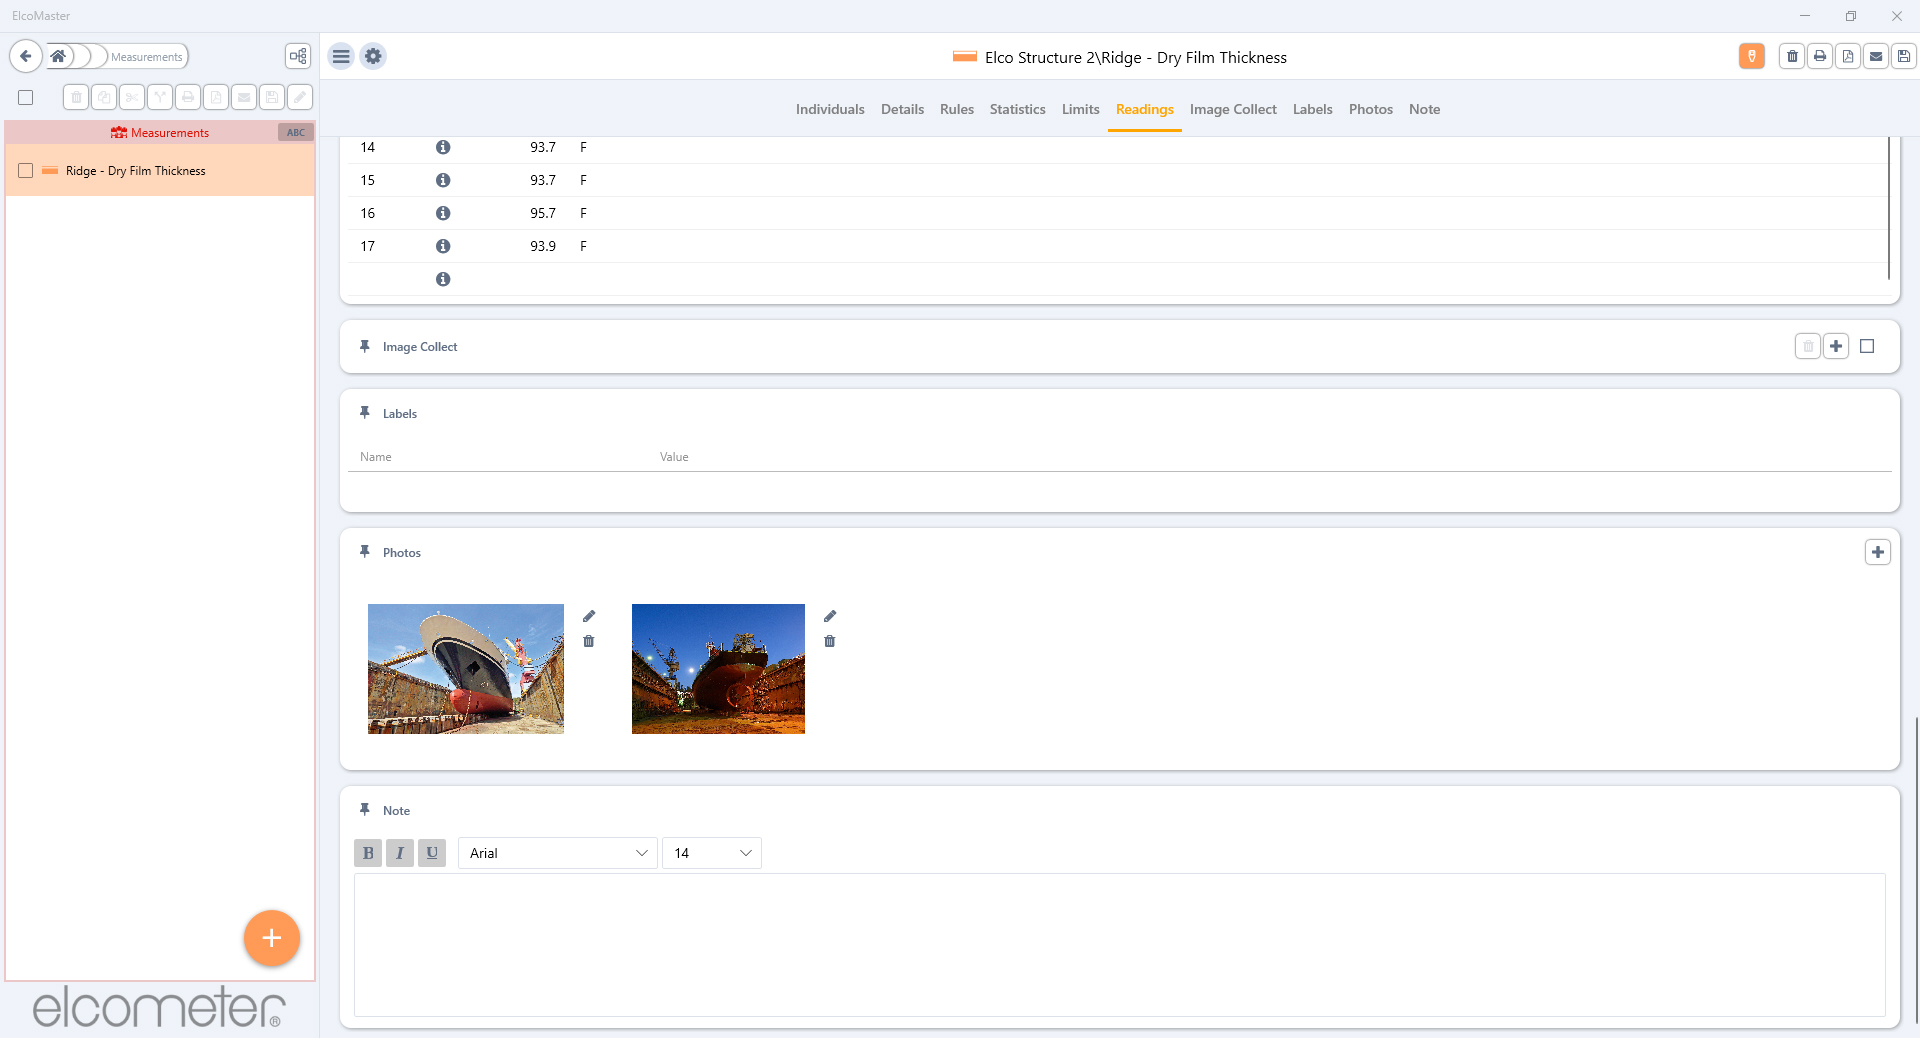Open the ElcoMaster settings gear

click(372, 56)
